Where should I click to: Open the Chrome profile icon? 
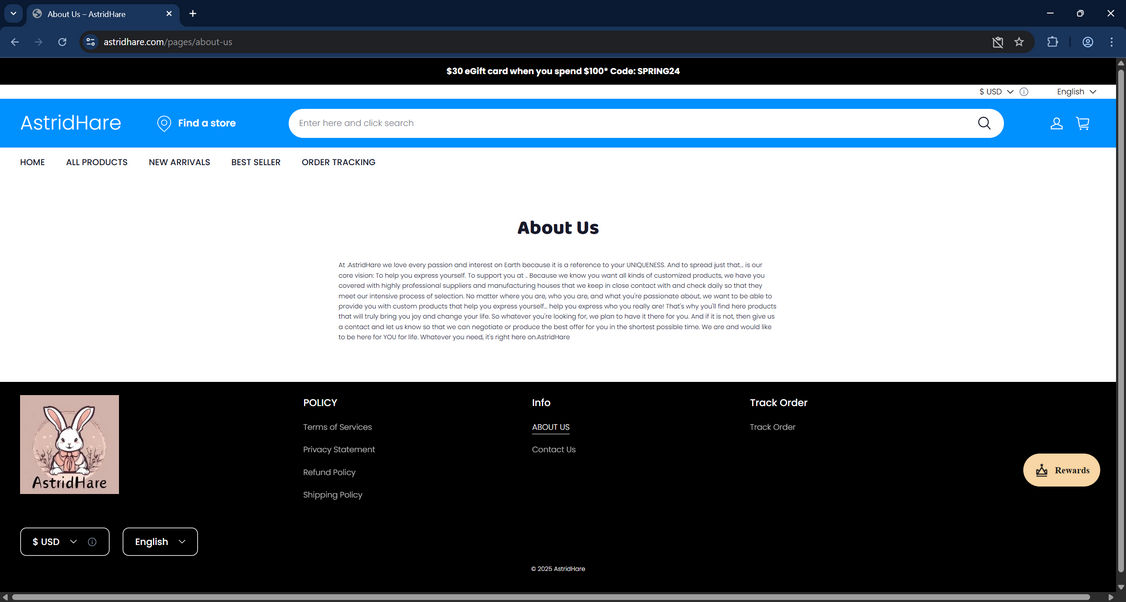(x=1088, y=42)
